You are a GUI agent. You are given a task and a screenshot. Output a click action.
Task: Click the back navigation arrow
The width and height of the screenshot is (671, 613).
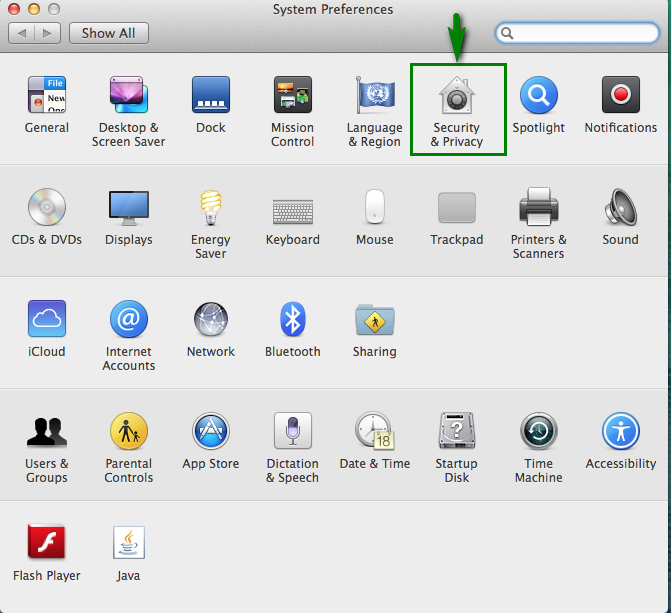(22, 33)
